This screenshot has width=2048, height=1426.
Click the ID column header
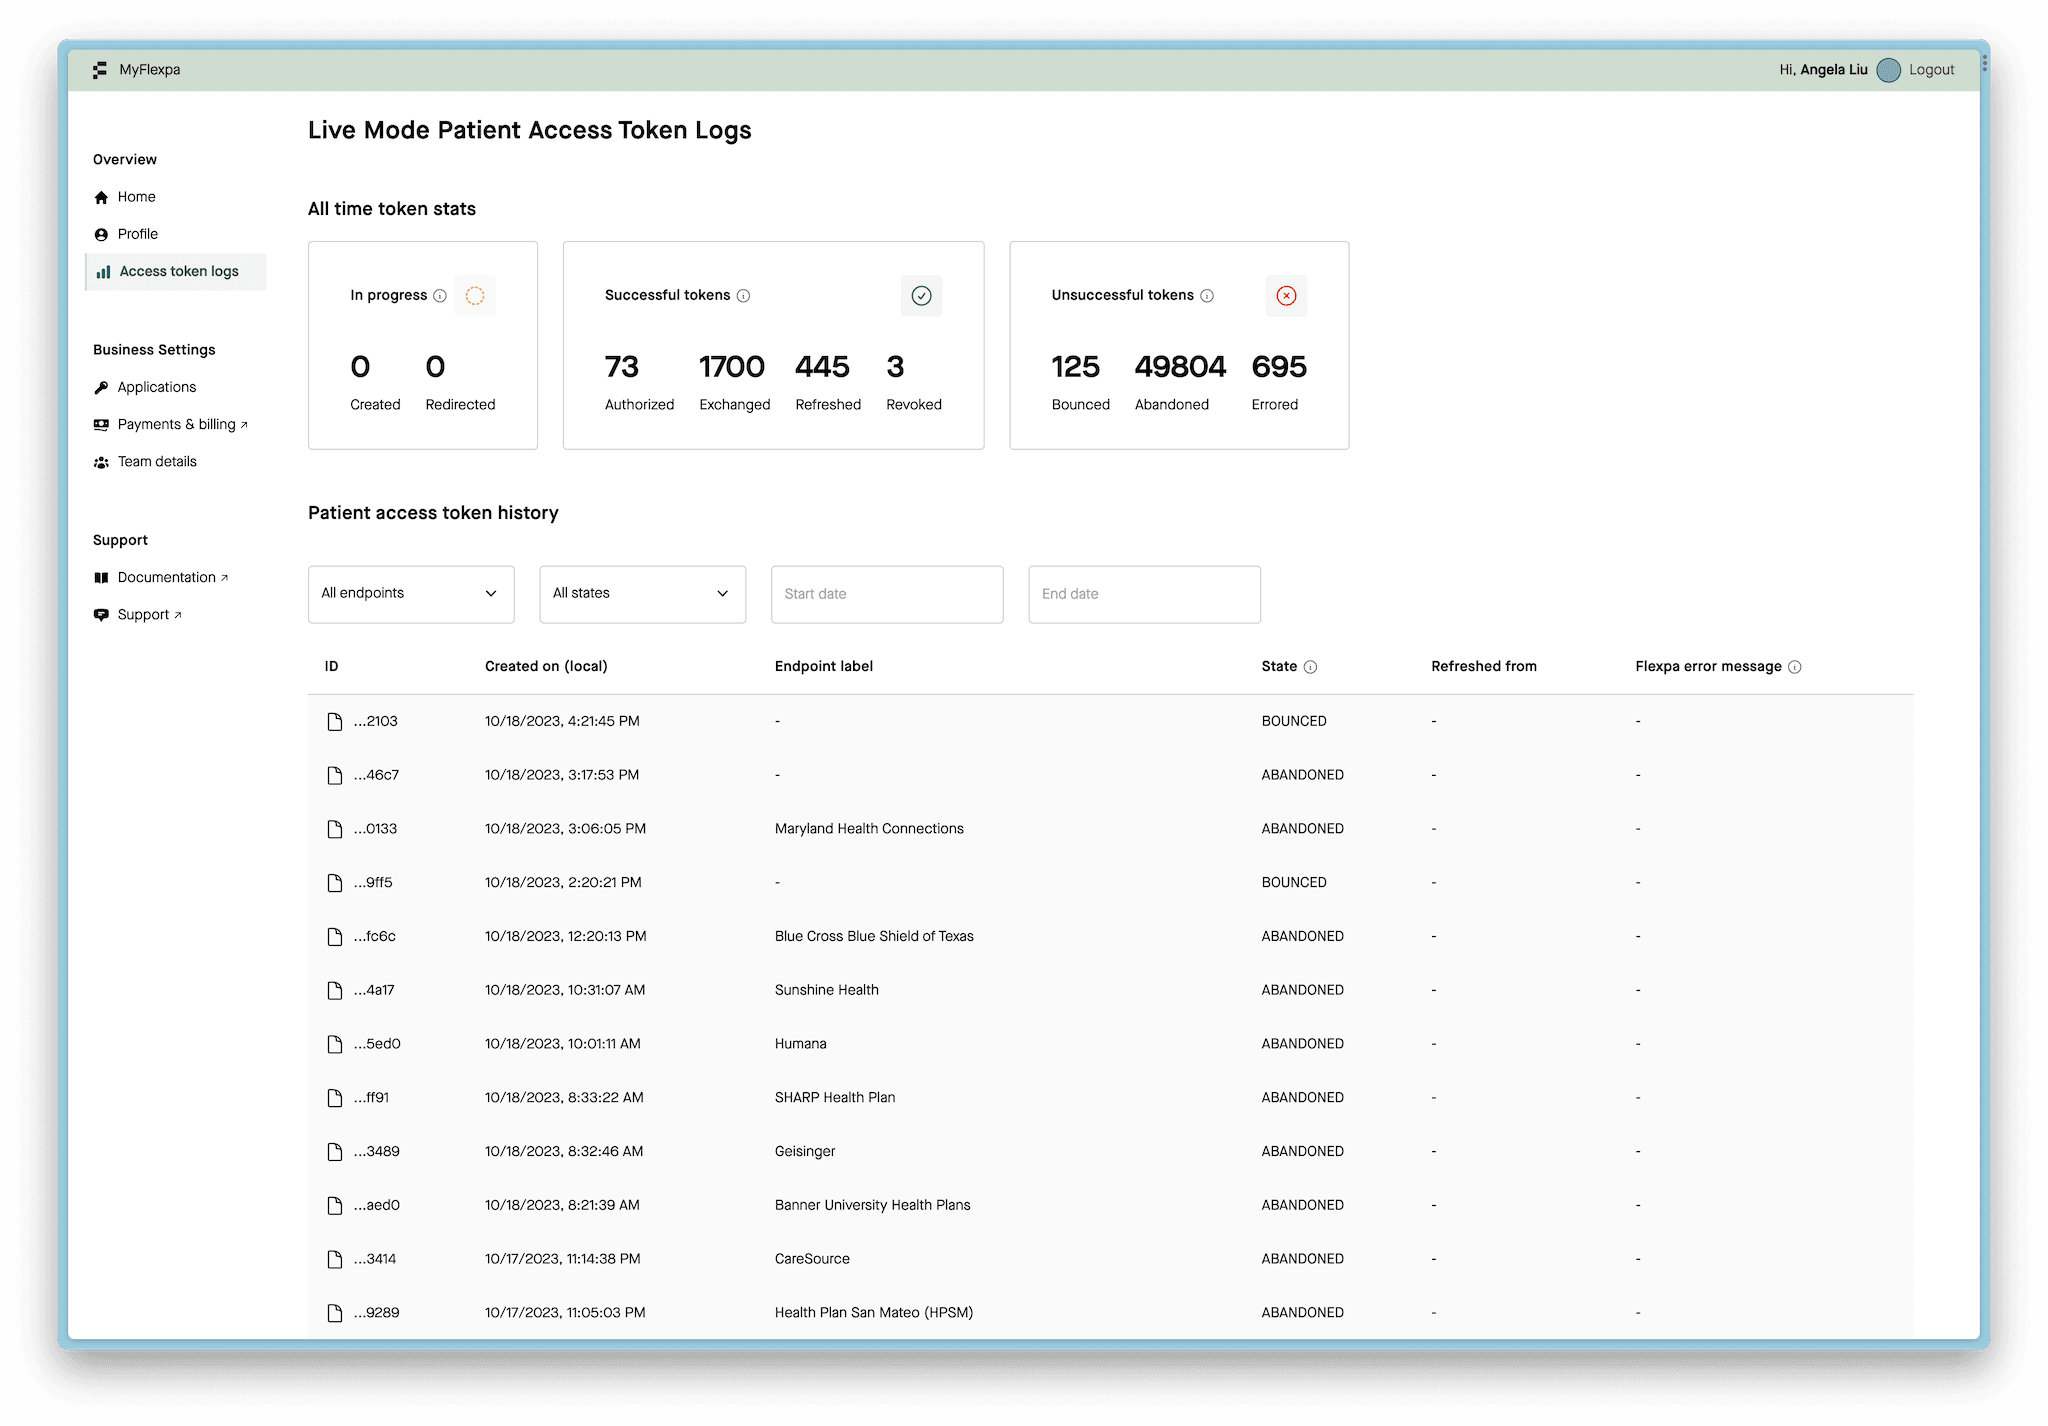[x=332, y=667]
